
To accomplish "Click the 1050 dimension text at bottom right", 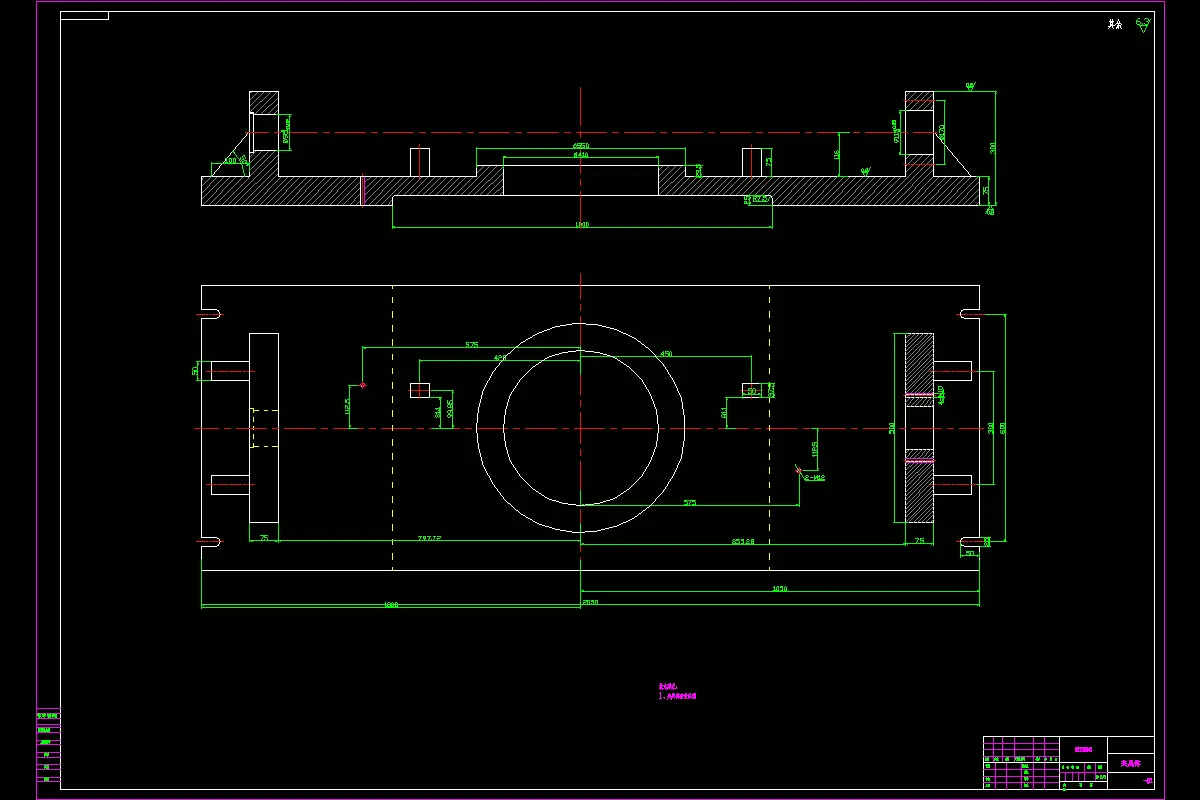I will [779, 588].
